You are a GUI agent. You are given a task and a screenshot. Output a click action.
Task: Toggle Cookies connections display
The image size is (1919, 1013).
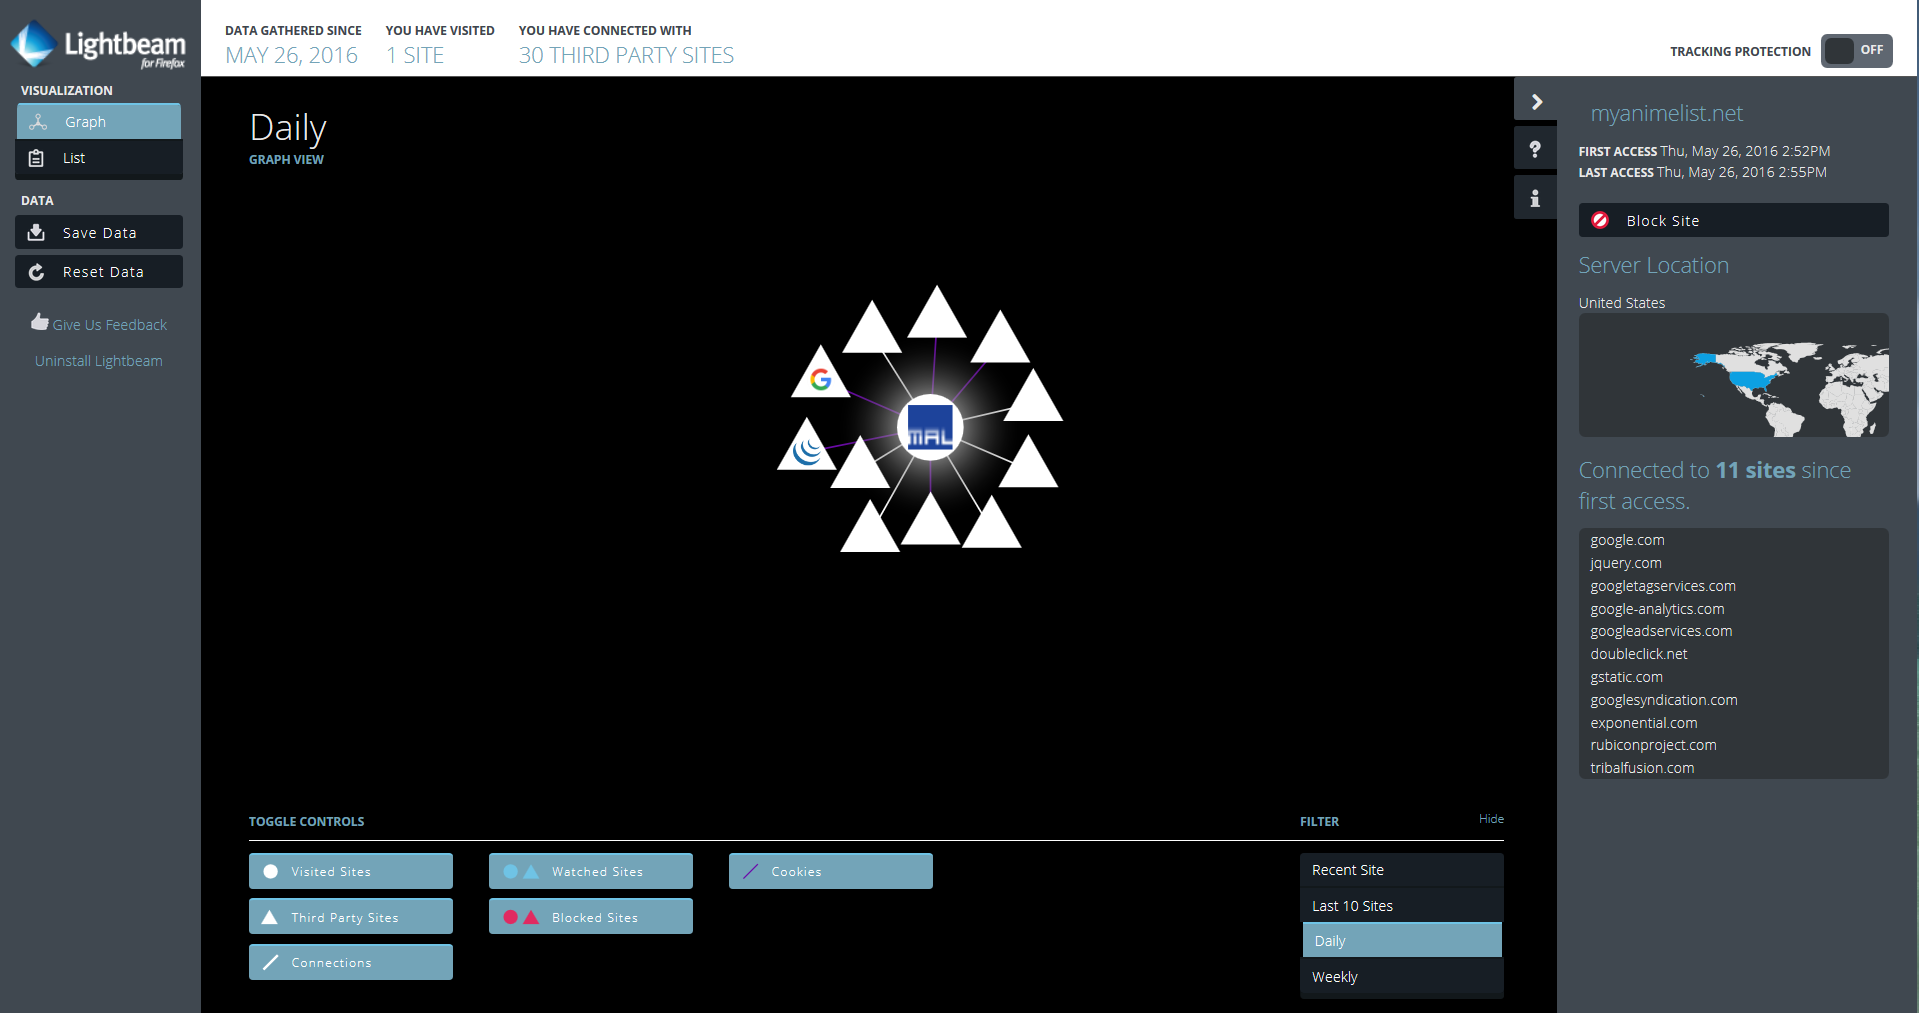click(x=830, y=871)
